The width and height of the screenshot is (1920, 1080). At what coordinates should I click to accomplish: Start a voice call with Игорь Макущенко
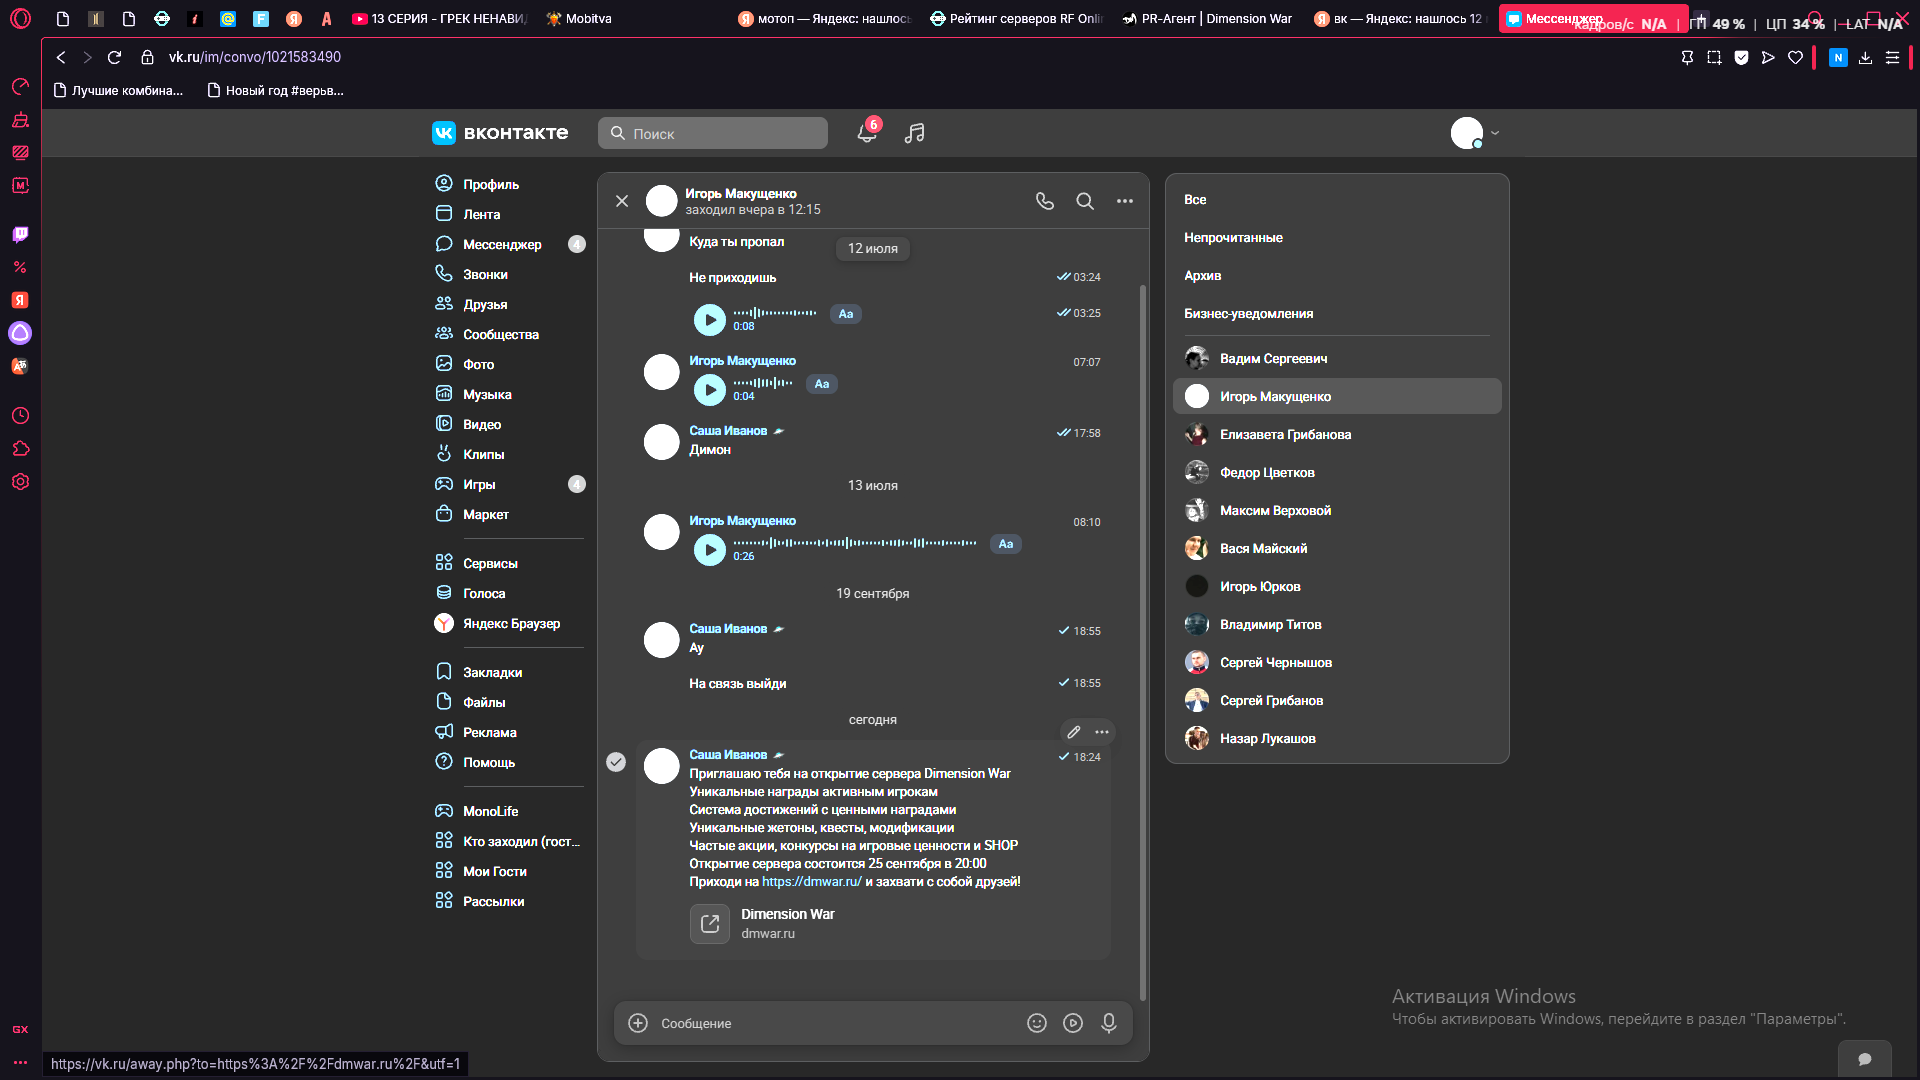(x=1045, y=201)
